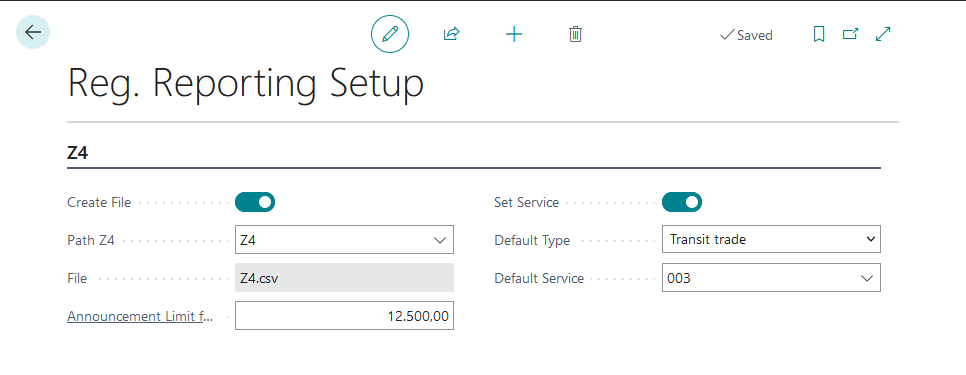966x375 pixels.
Task: Click the Announcement Limit link label
Action: click(x=140, y=317)
